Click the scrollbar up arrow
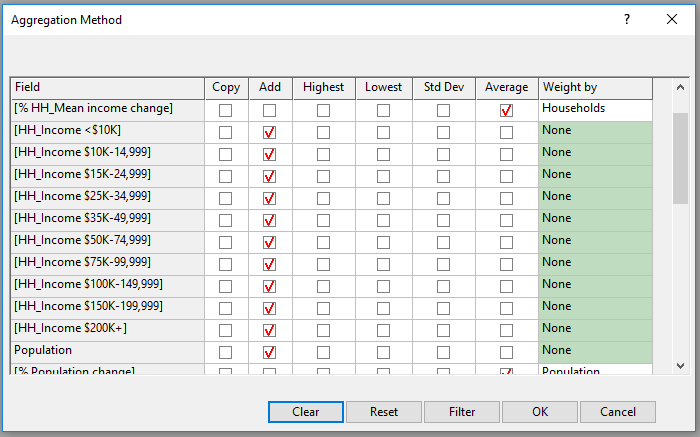700x437 pixels. coord(680,87)
